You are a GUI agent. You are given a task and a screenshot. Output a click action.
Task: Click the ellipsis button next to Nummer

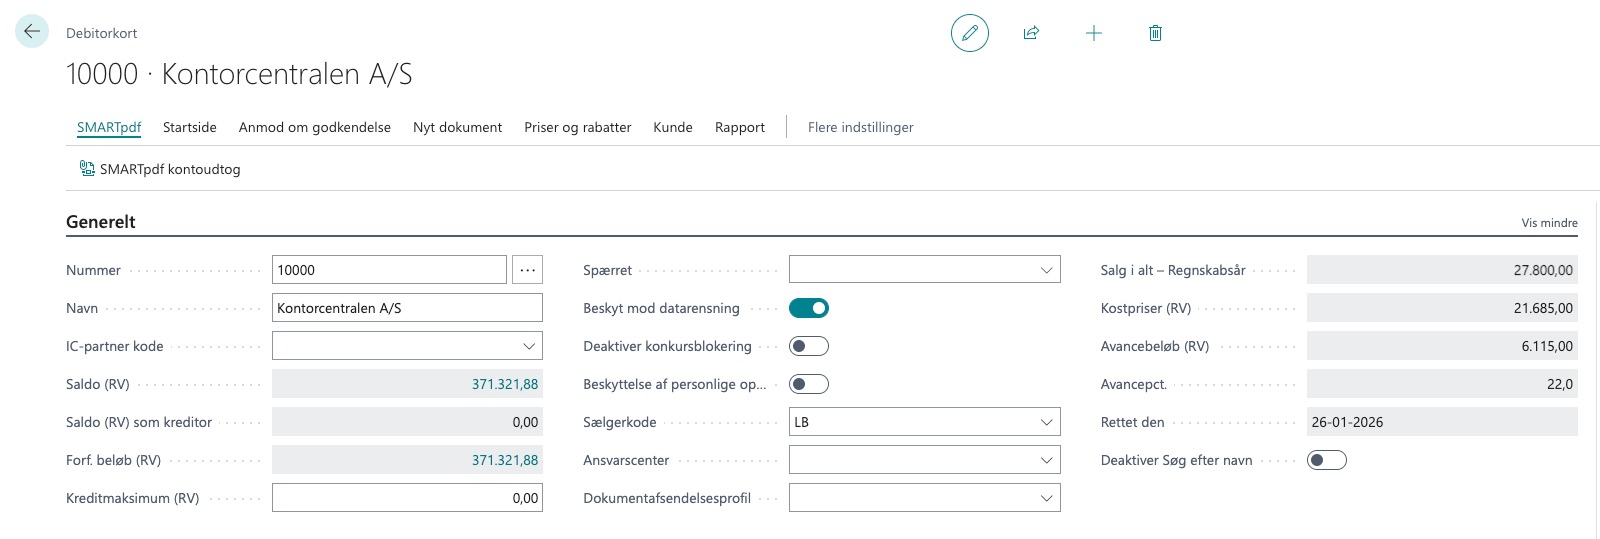(x=527, y=270)
